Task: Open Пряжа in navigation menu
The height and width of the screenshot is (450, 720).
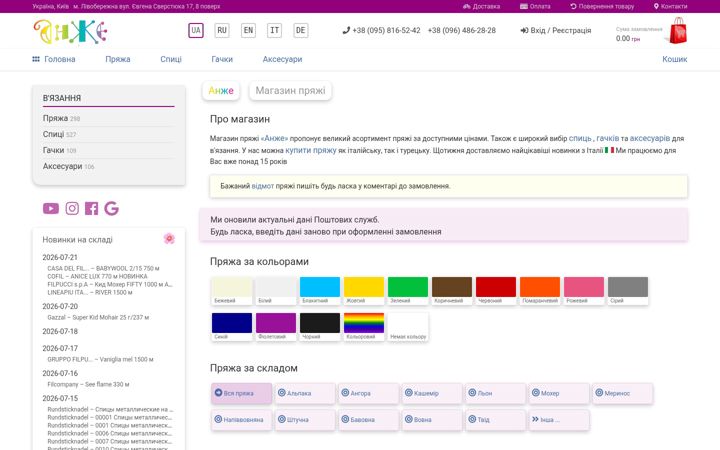Action: point(118,59)
